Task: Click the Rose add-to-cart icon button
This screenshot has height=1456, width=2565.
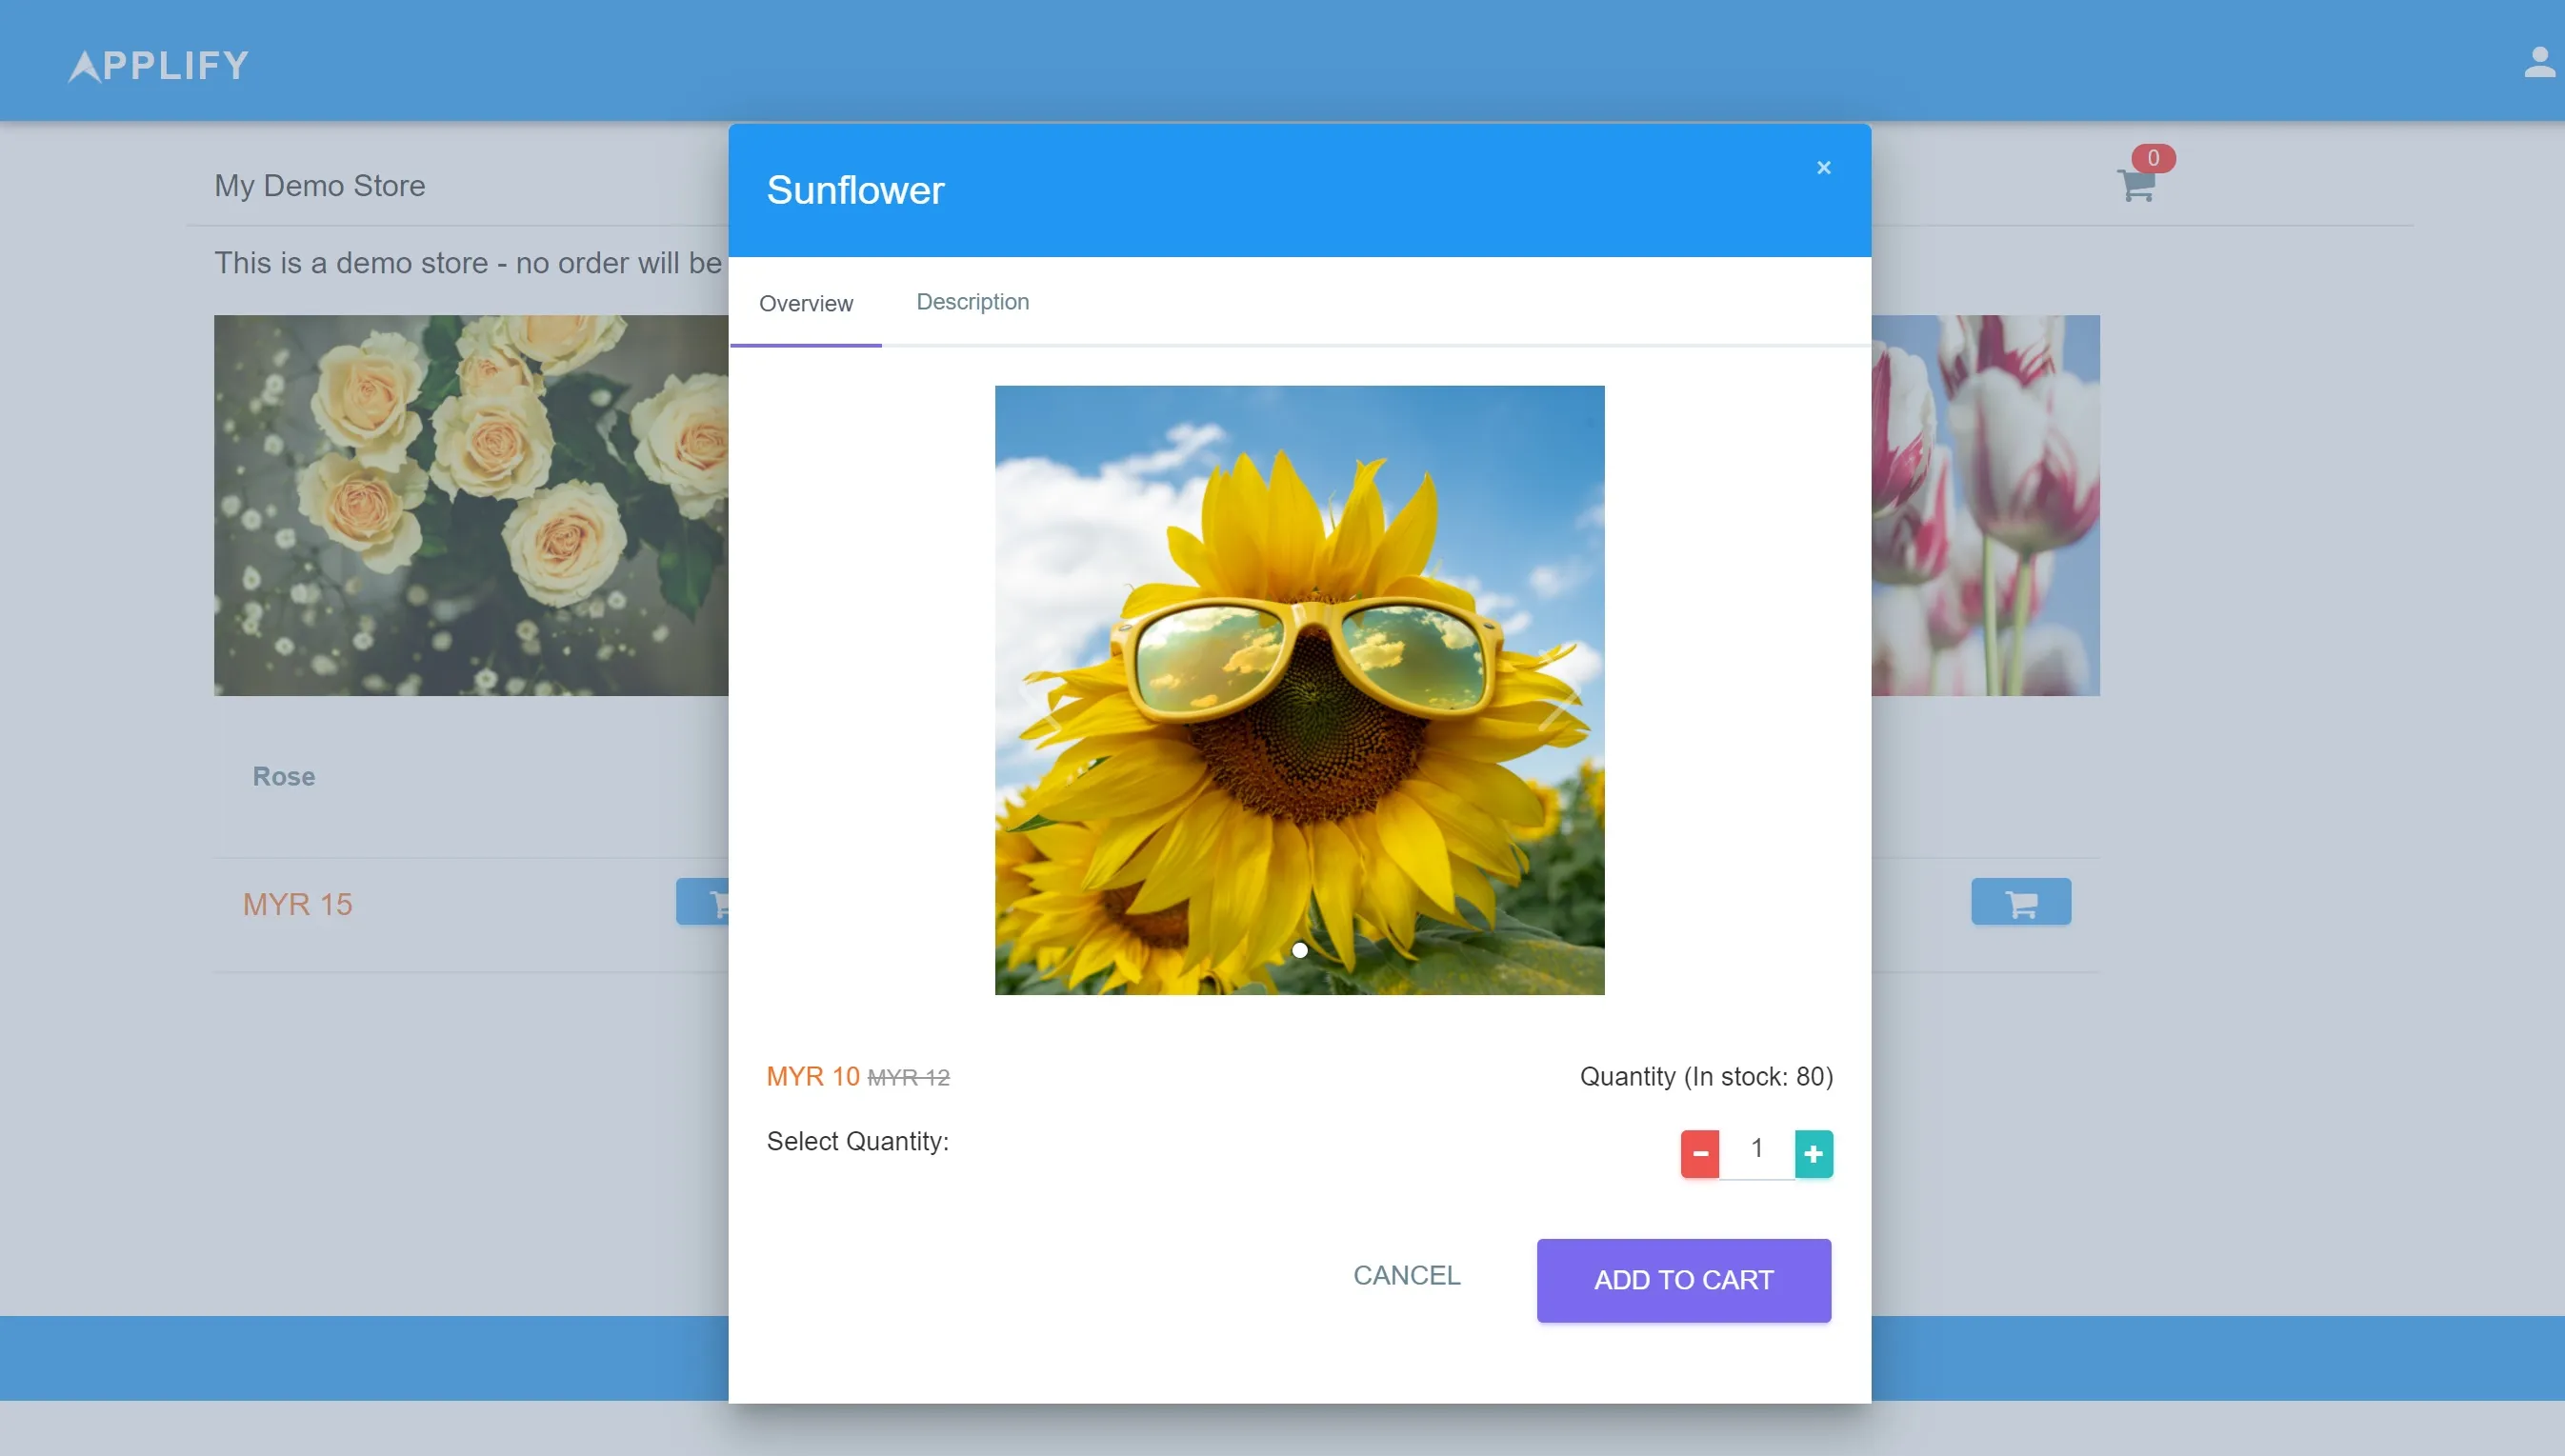Action: click(702, 902)
